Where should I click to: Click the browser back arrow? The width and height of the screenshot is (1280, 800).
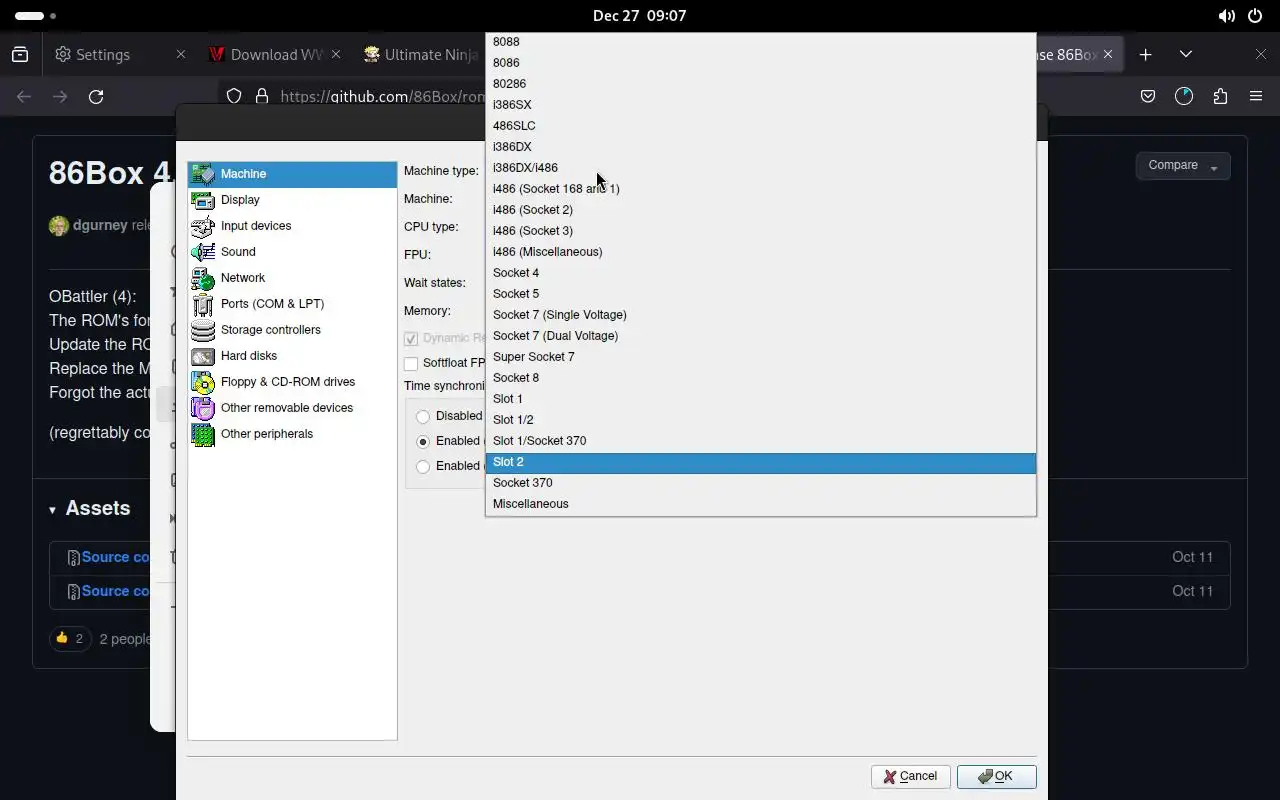click(24, 96)
